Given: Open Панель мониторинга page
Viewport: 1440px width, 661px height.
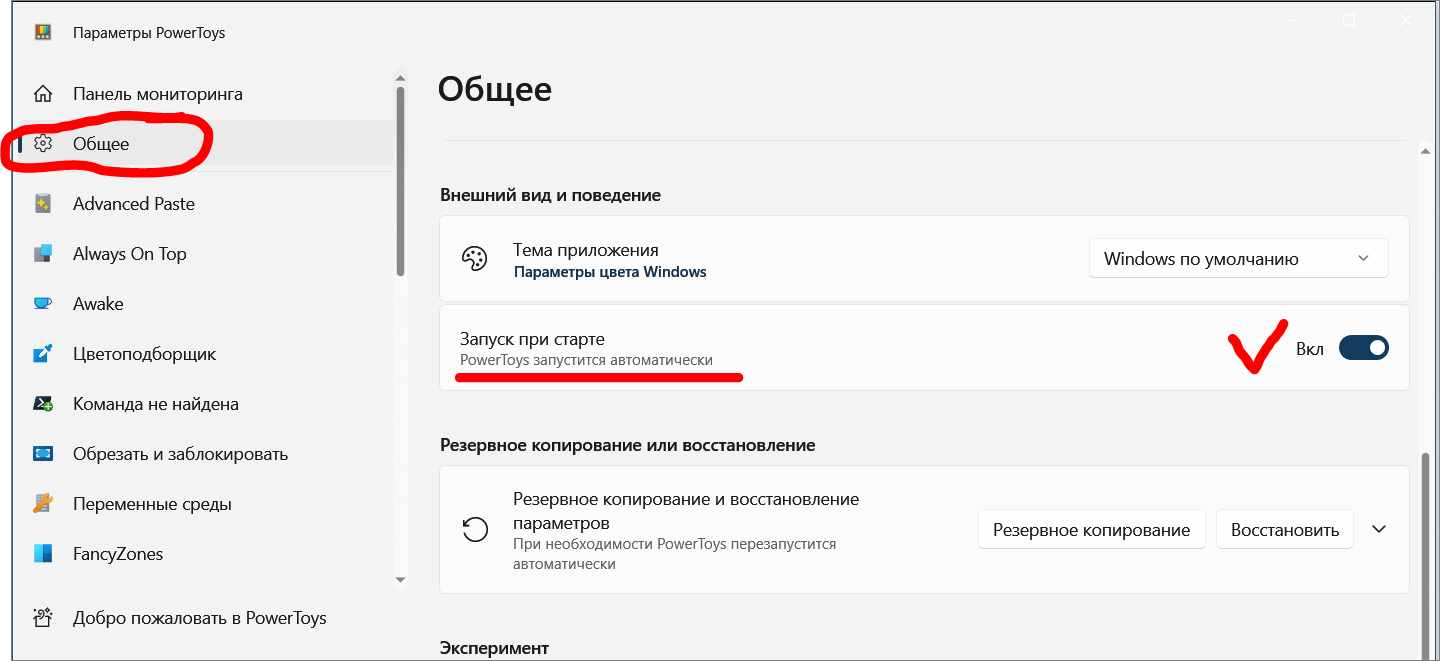Looking at the screenshot, I should coord(205,94).
